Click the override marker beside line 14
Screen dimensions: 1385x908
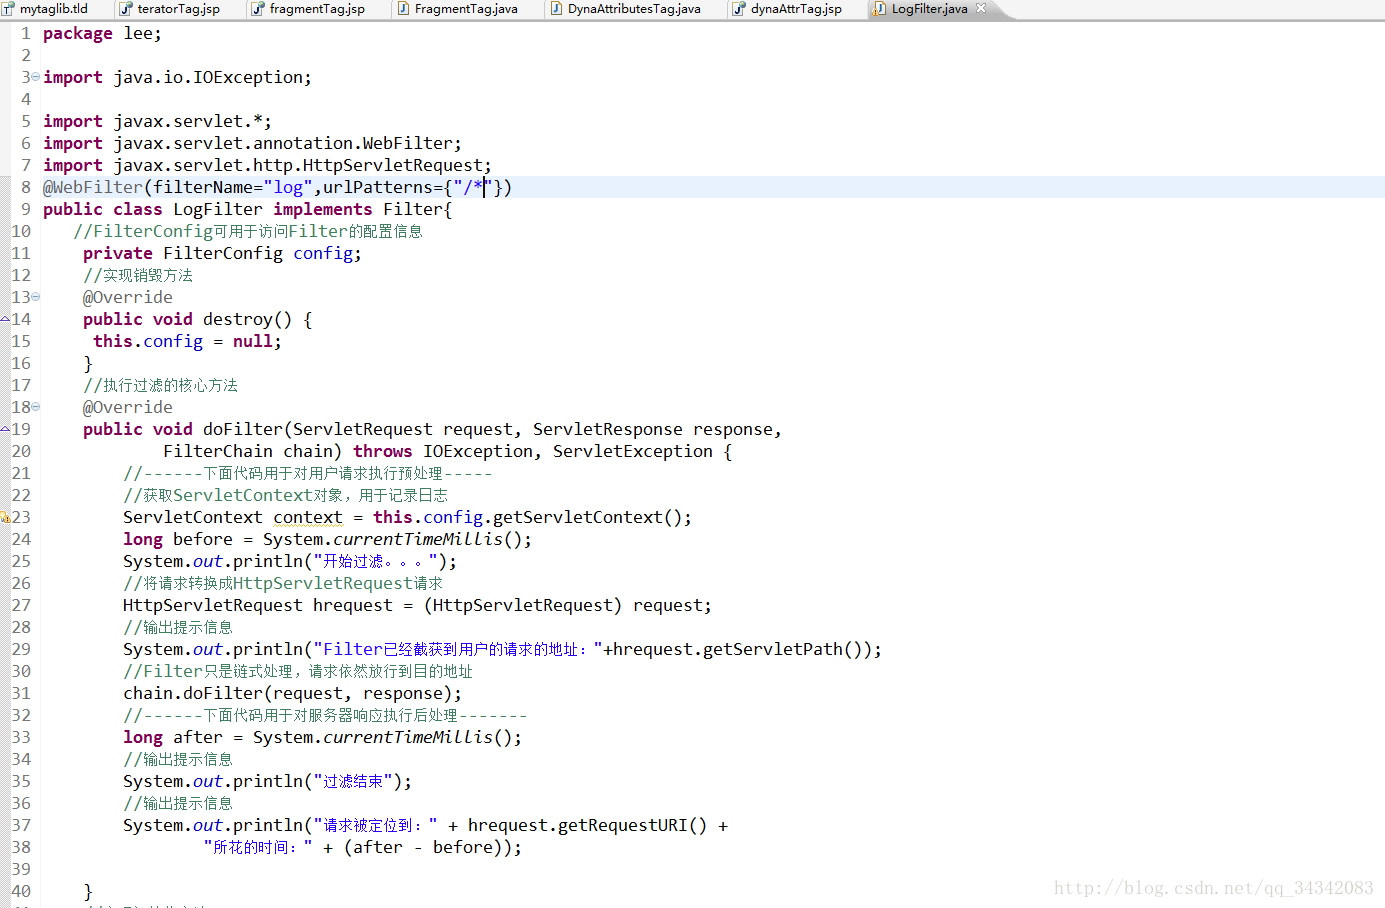(x=5, y=320)
